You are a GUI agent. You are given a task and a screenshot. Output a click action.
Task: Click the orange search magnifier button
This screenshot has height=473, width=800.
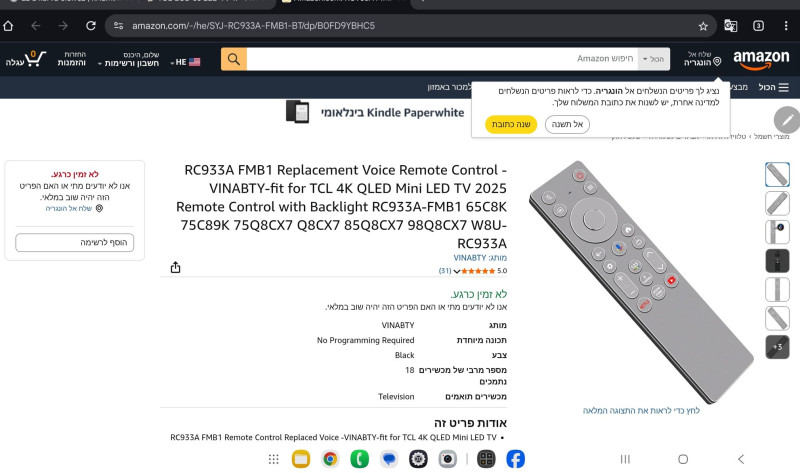[234, 59]
